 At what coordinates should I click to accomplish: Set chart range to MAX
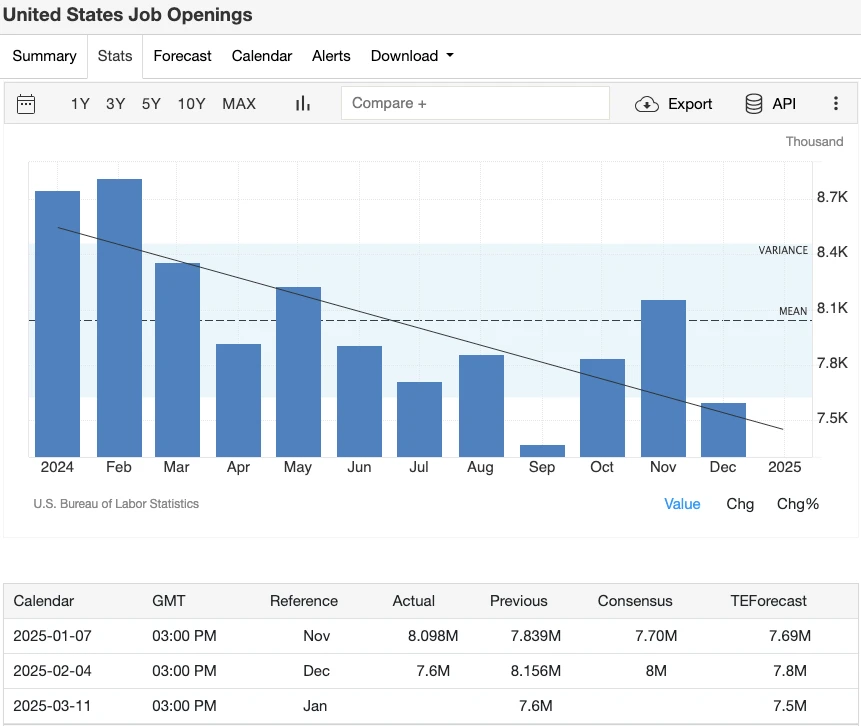coord(239,104)
